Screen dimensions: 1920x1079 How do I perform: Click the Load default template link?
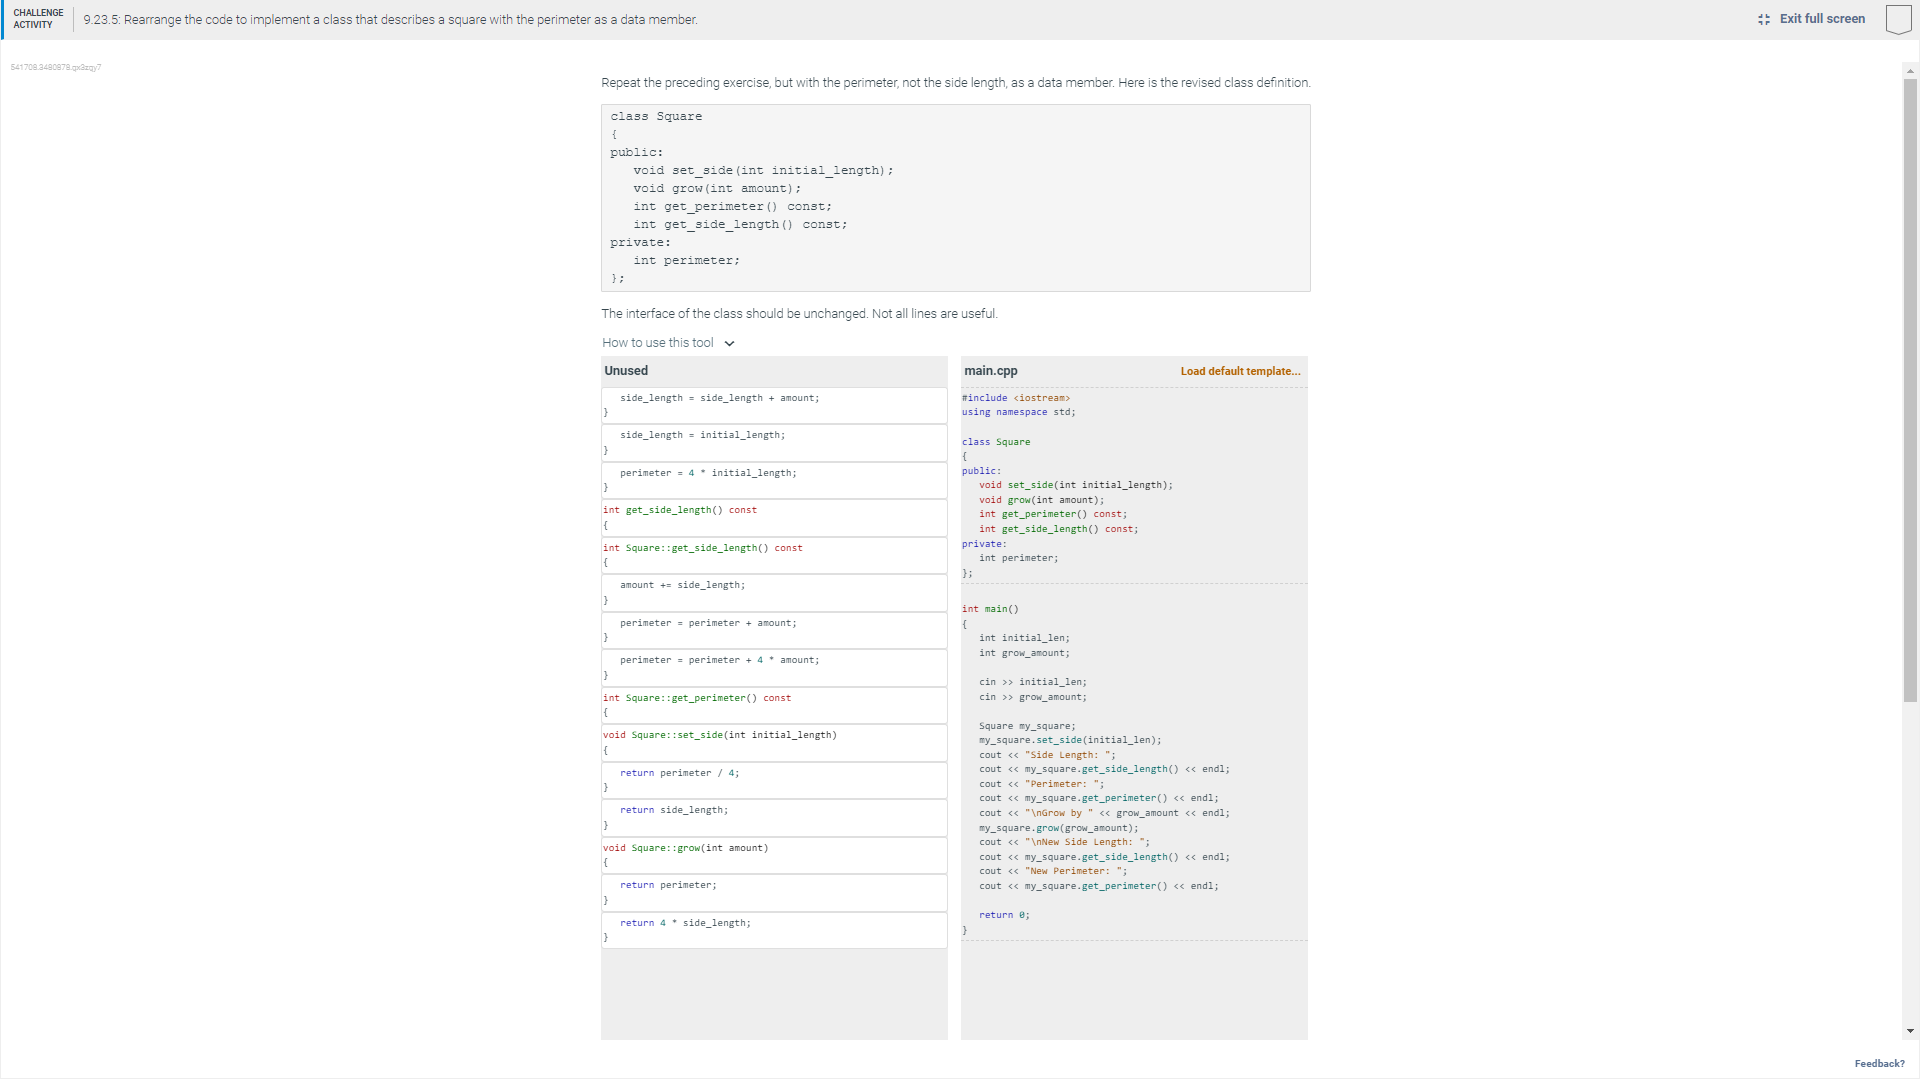point(1240,370)
